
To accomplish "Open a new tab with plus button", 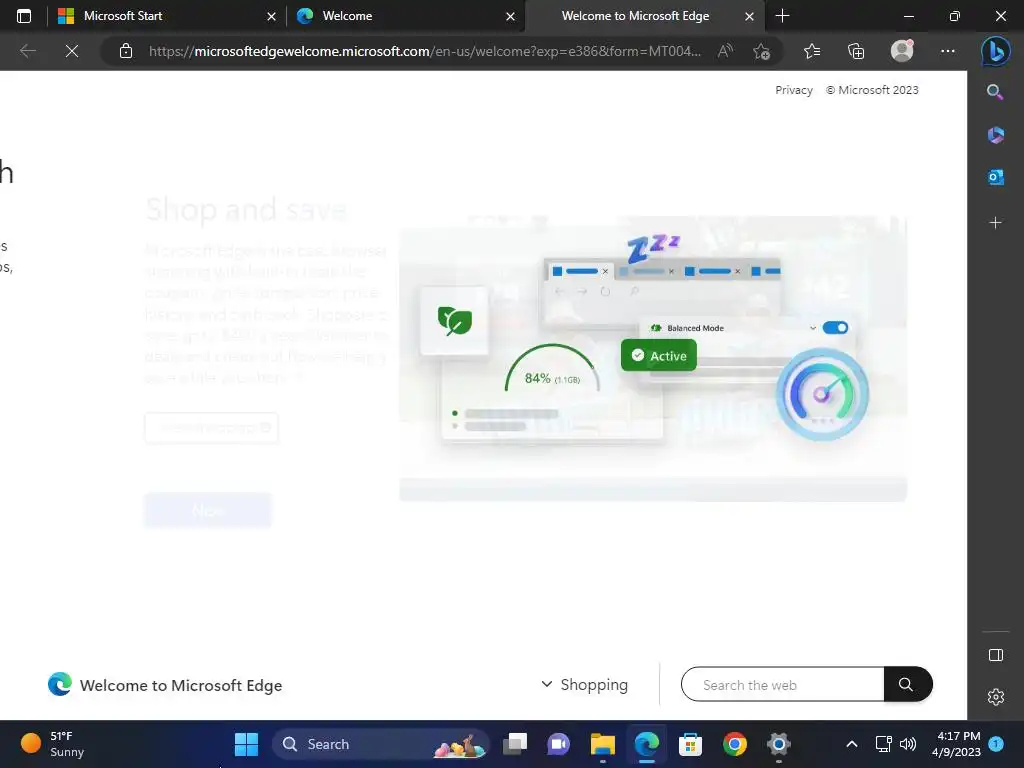I will pos(782,16).
